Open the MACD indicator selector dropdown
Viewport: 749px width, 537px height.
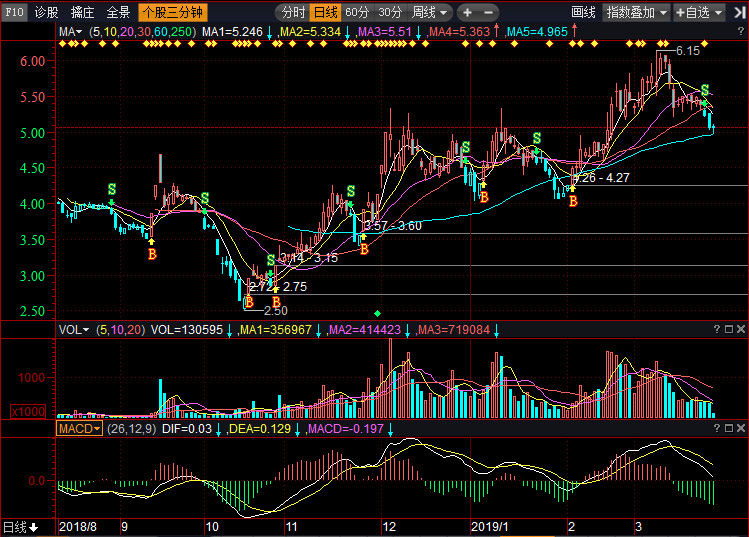point(79,429)
